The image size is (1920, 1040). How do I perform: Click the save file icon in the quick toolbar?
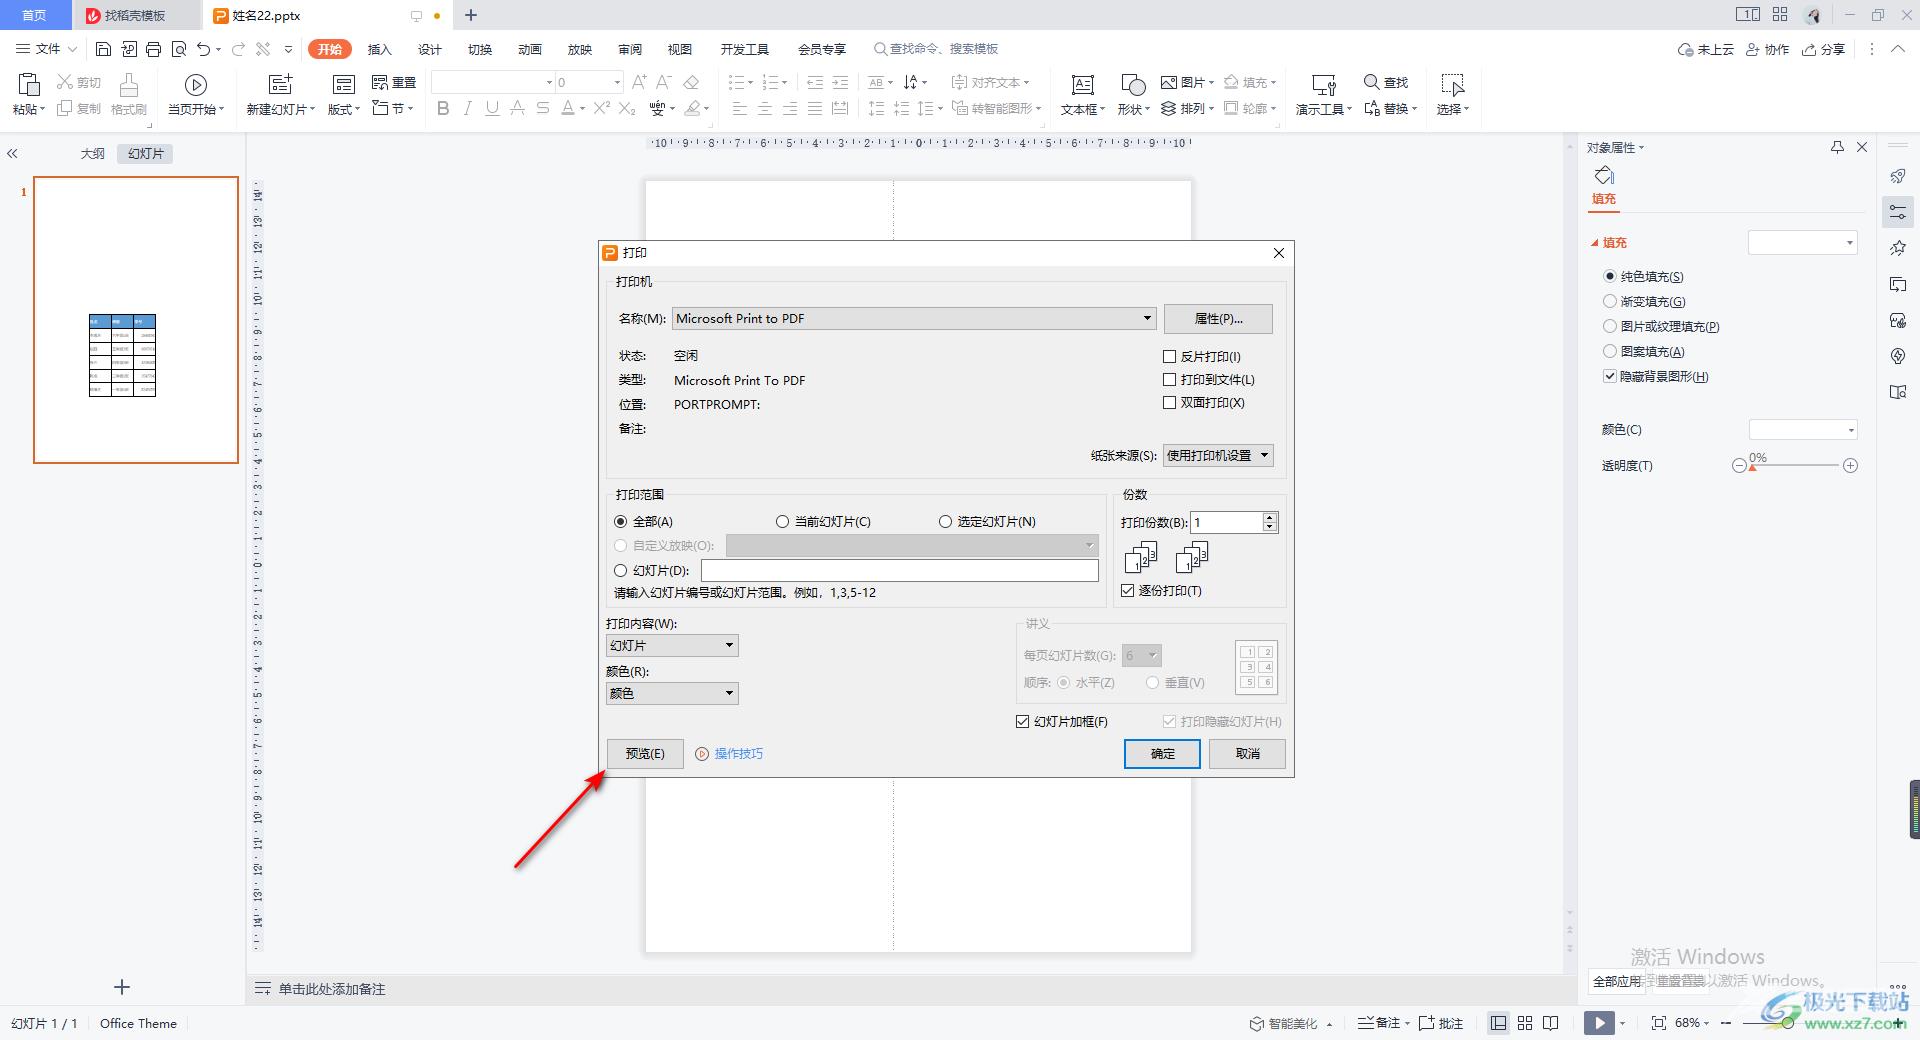[x=103, y=49]
